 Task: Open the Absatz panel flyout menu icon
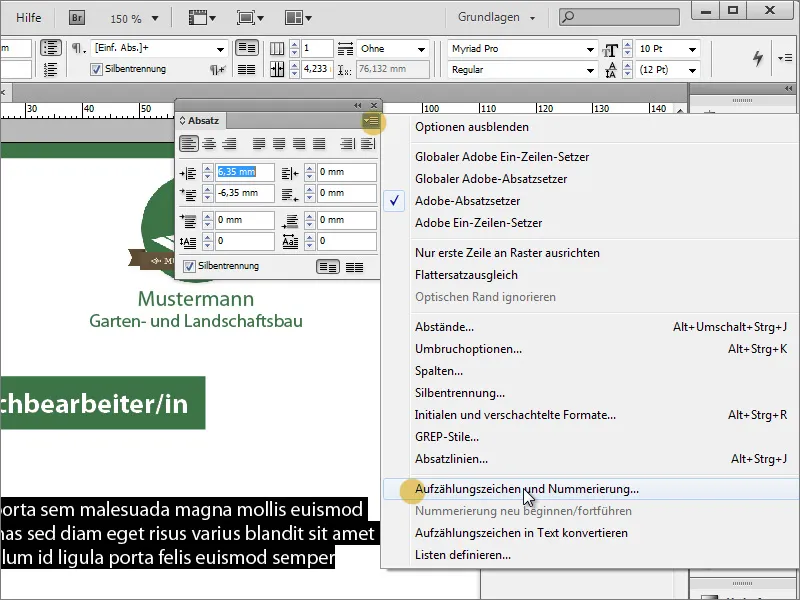coord(371,121)
